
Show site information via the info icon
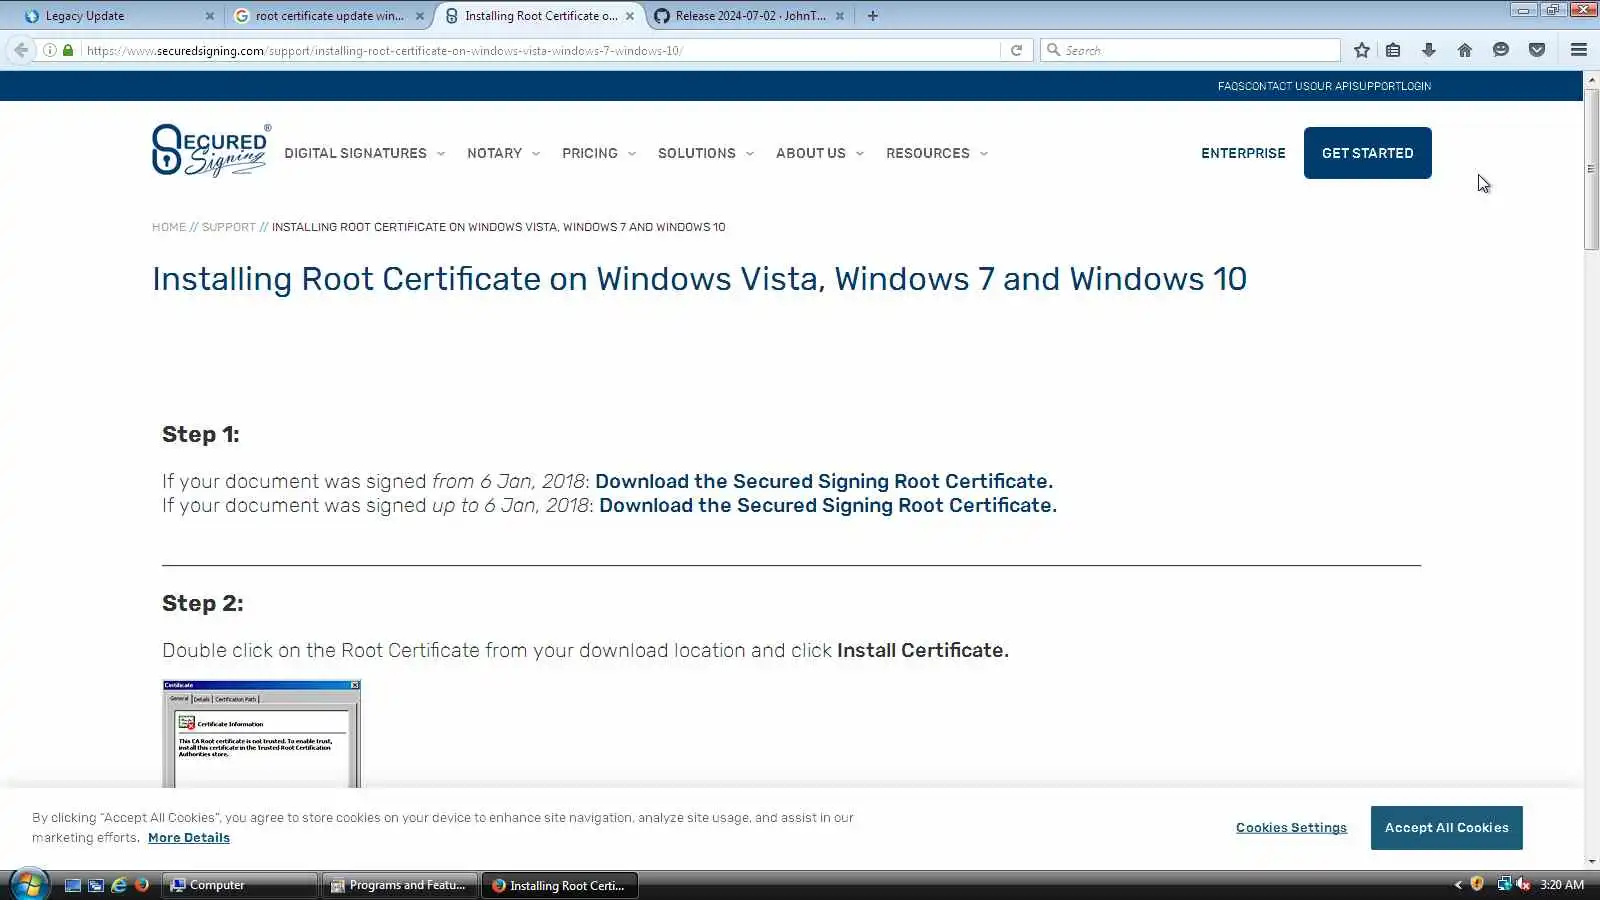49,50
